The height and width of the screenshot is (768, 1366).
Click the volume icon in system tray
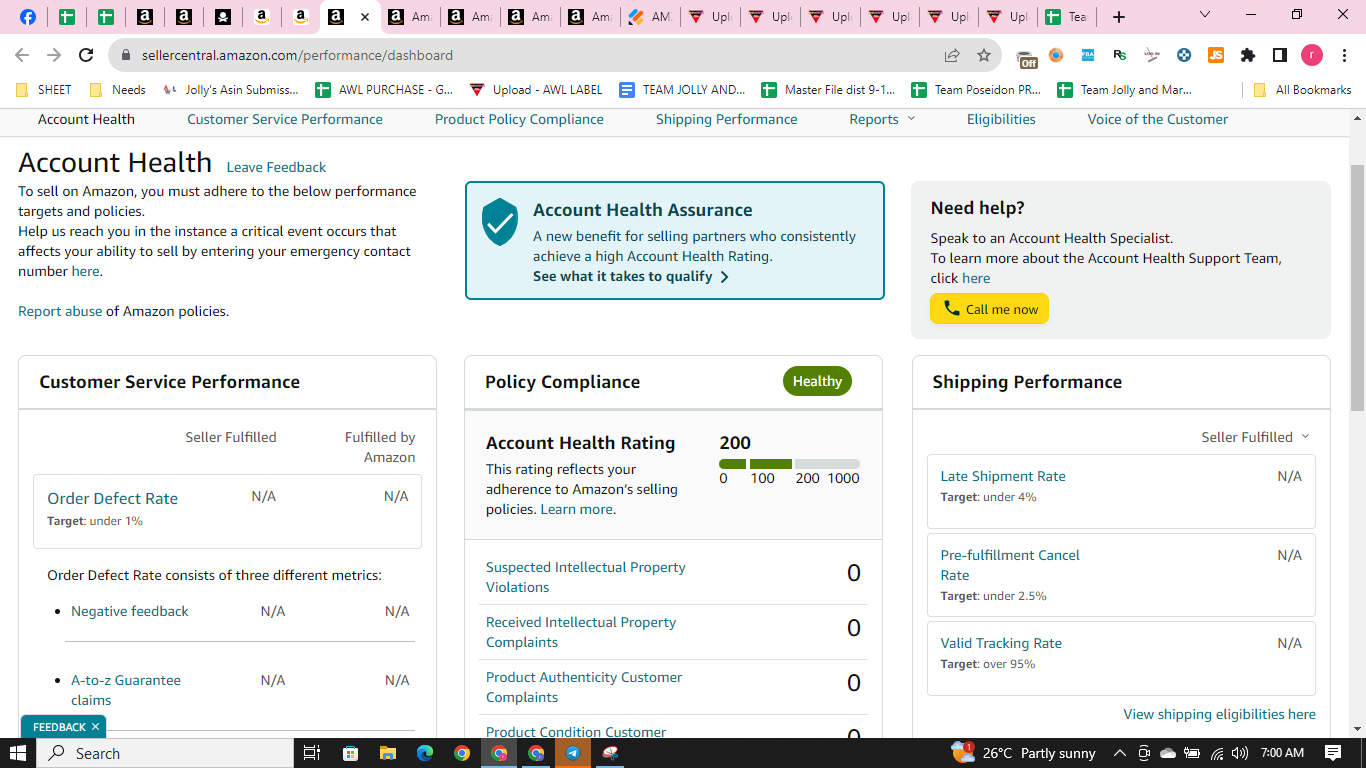(1240, 753)
